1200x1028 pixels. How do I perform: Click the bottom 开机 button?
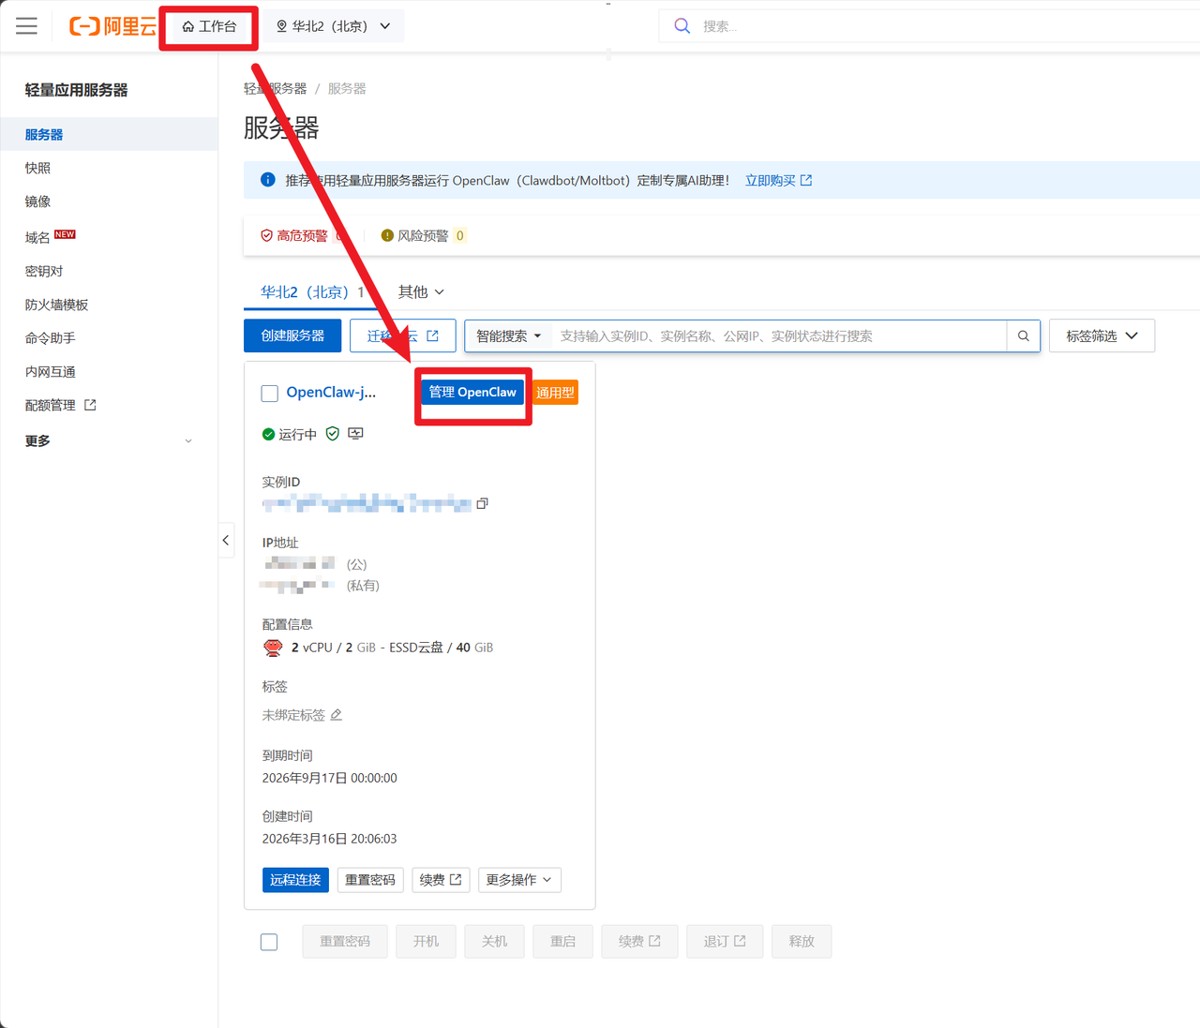pos(426,941)
